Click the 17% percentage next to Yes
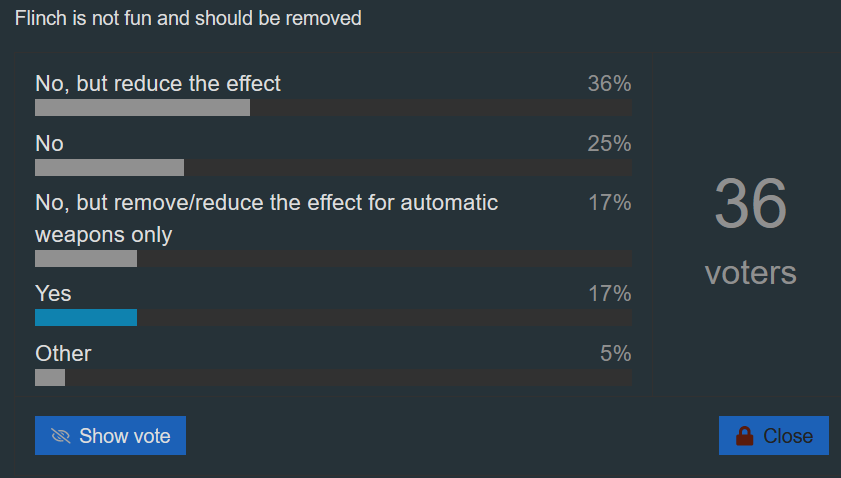This screenshot has height=478, width=841. click(610, 293)
